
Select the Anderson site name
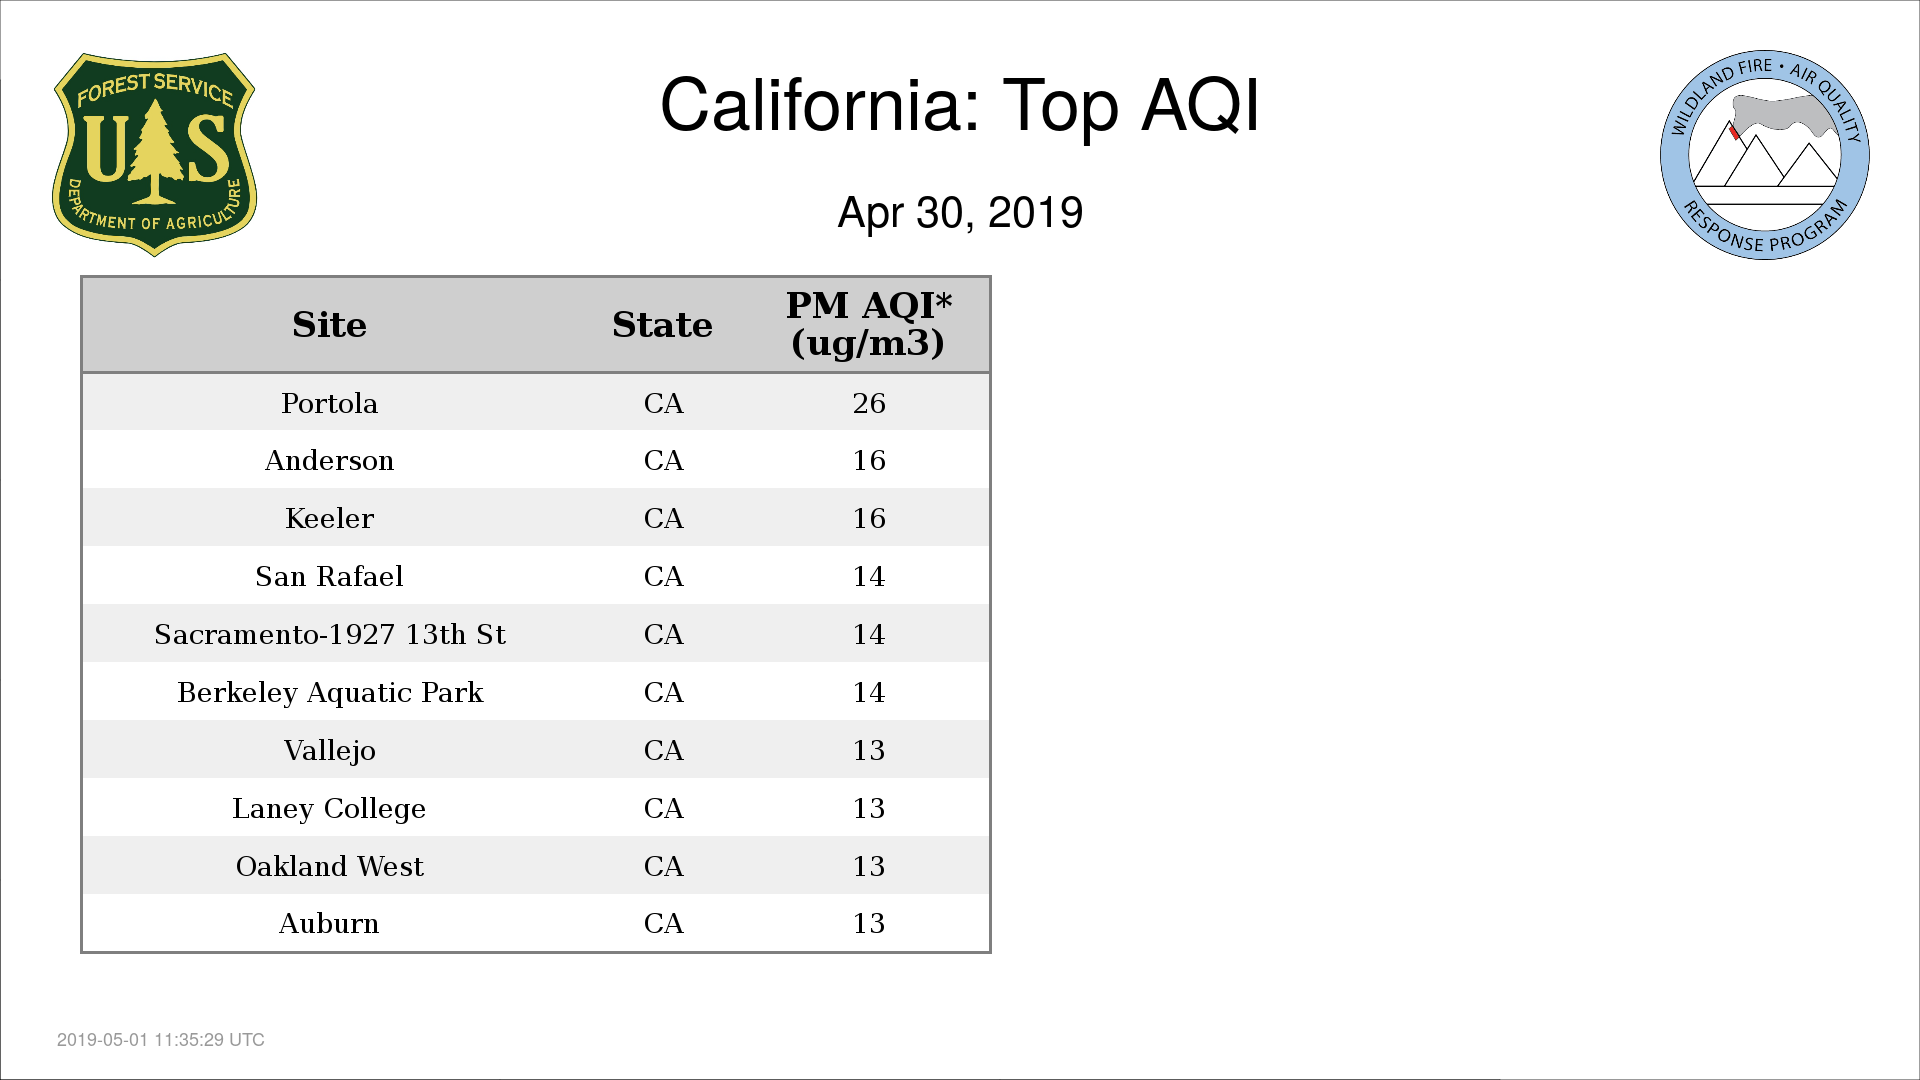329,461
